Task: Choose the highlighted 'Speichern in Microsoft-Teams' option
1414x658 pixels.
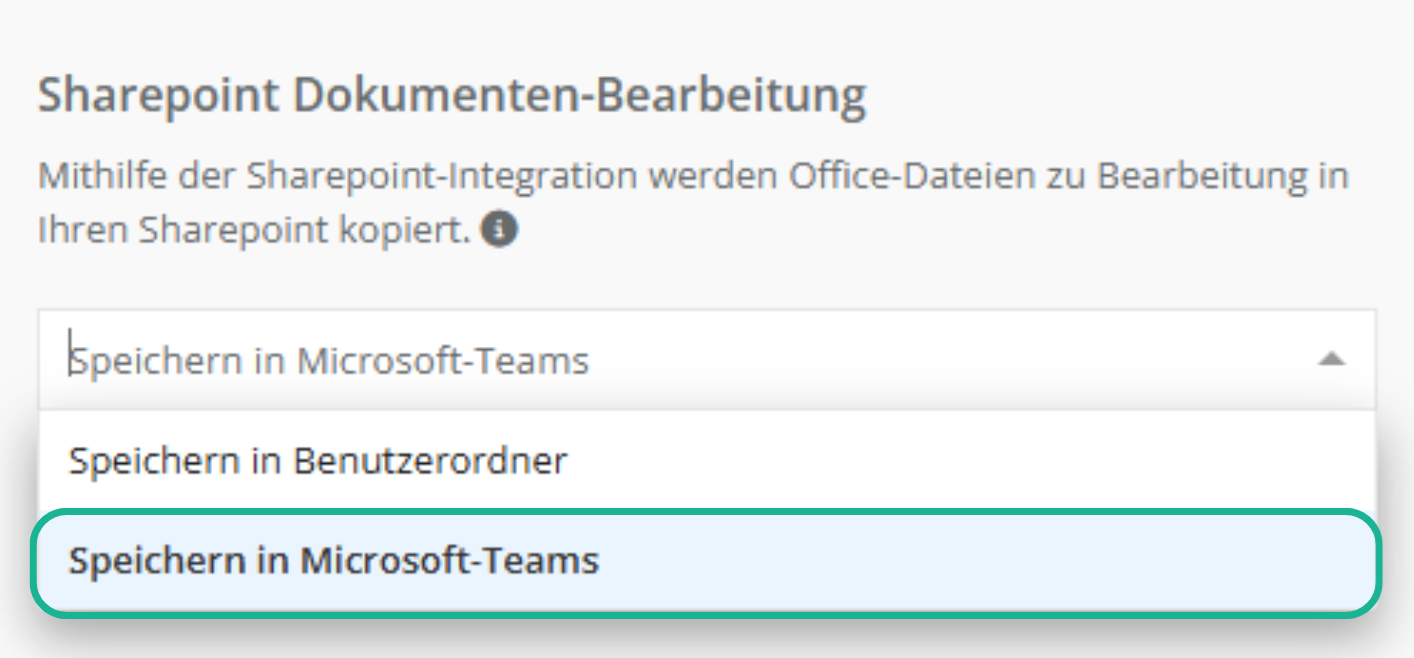Action: (333, 561)
